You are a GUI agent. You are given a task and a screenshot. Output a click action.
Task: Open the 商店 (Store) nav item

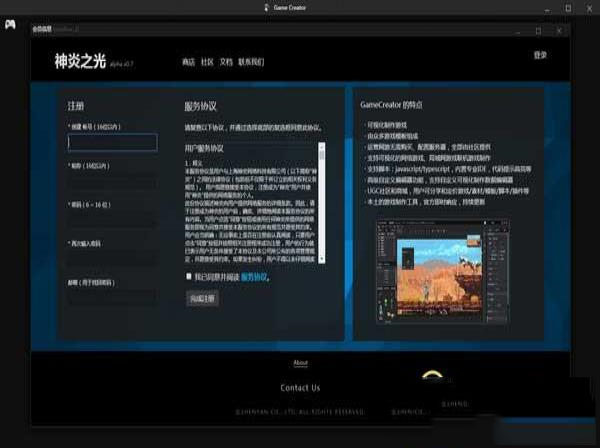click(188, 62)
